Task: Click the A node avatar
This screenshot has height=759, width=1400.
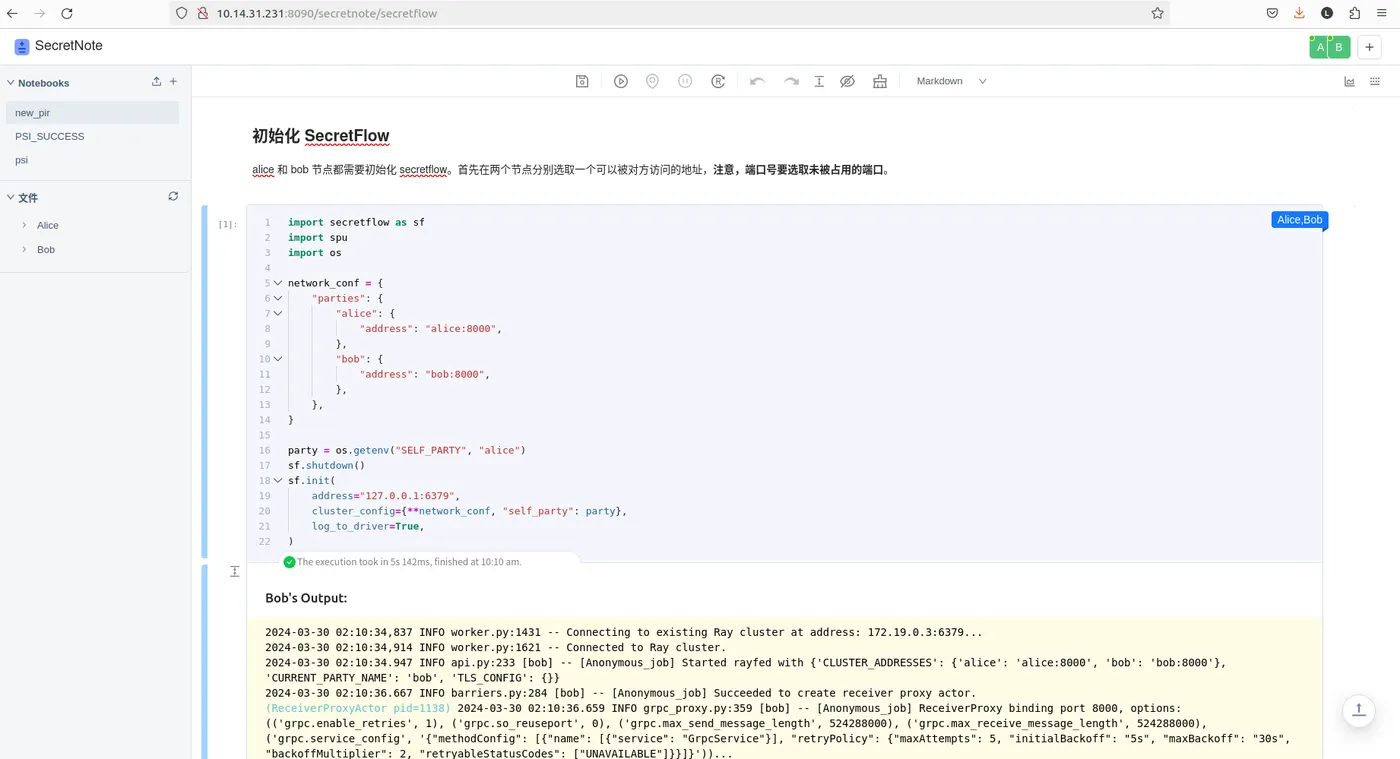Action: tap(1321, 47)
